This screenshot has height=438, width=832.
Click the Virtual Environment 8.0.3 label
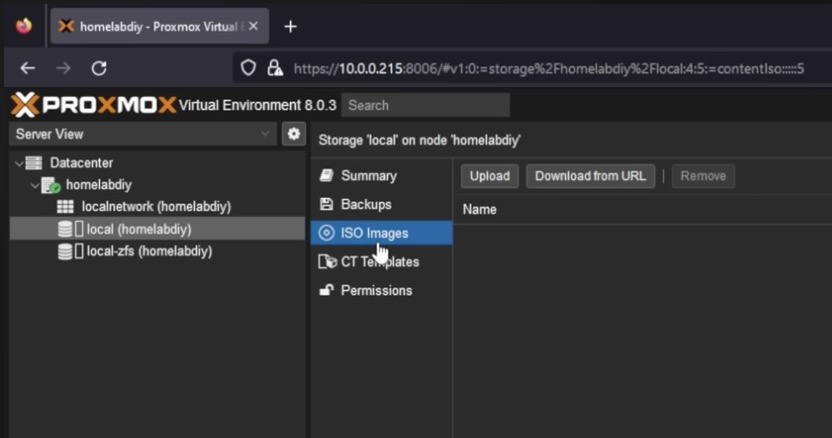point(257,105)
